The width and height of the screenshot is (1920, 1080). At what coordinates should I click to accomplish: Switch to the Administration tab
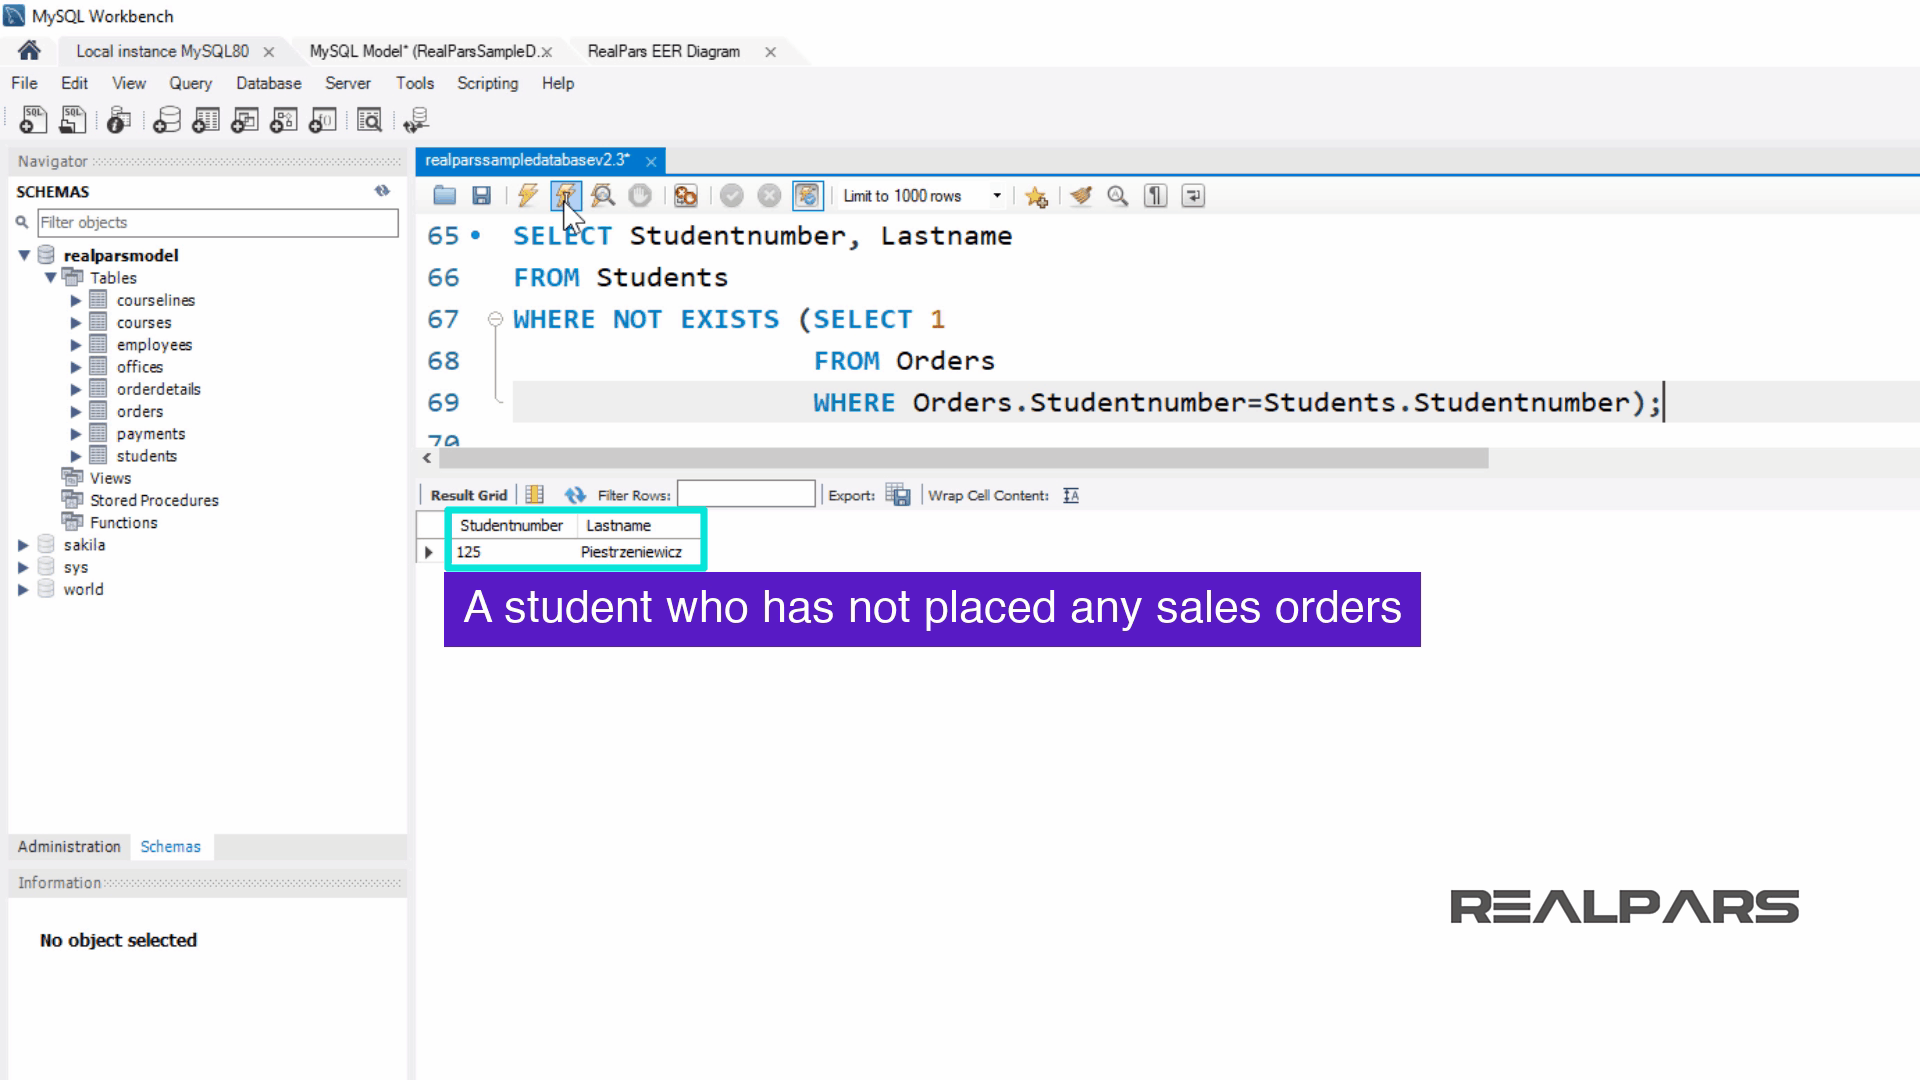tap(69, 846)
